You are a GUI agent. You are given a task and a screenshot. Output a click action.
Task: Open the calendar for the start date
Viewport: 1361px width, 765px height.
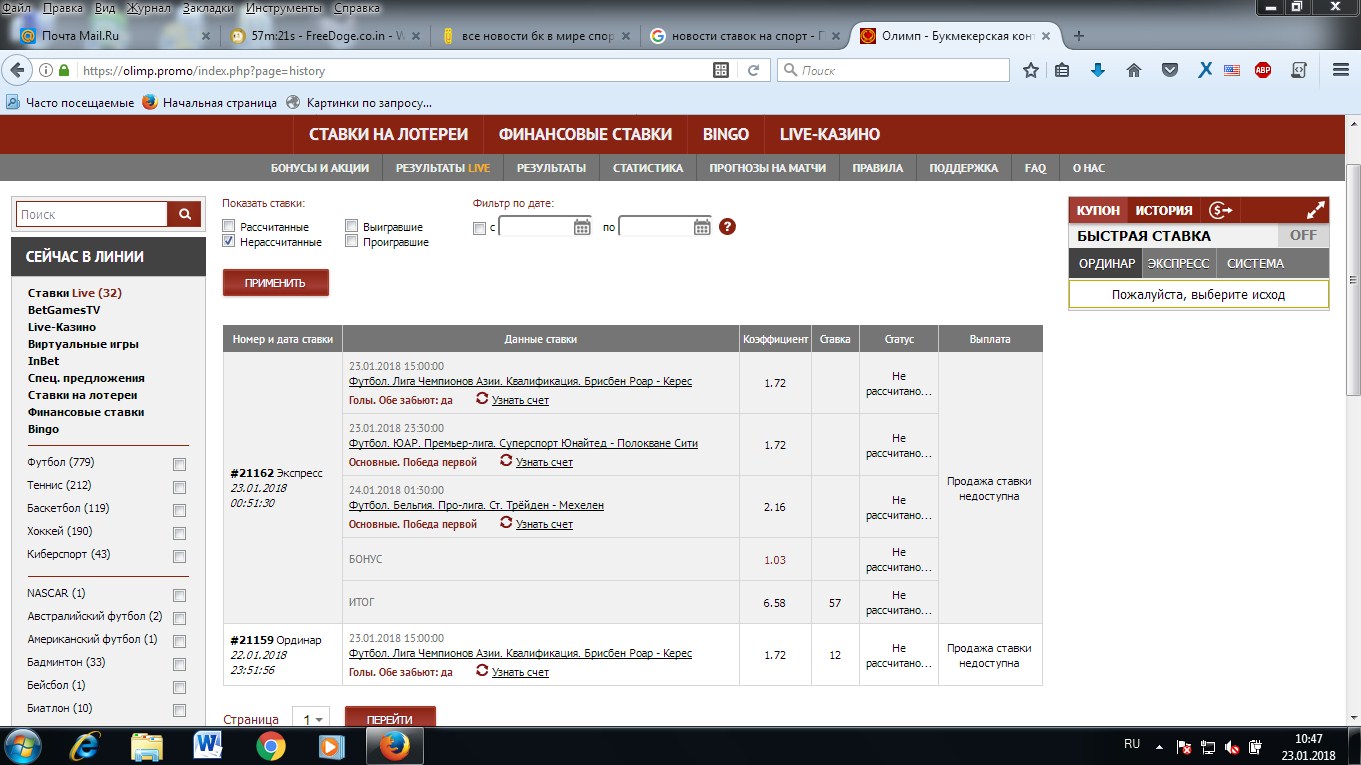pos(582,227)
